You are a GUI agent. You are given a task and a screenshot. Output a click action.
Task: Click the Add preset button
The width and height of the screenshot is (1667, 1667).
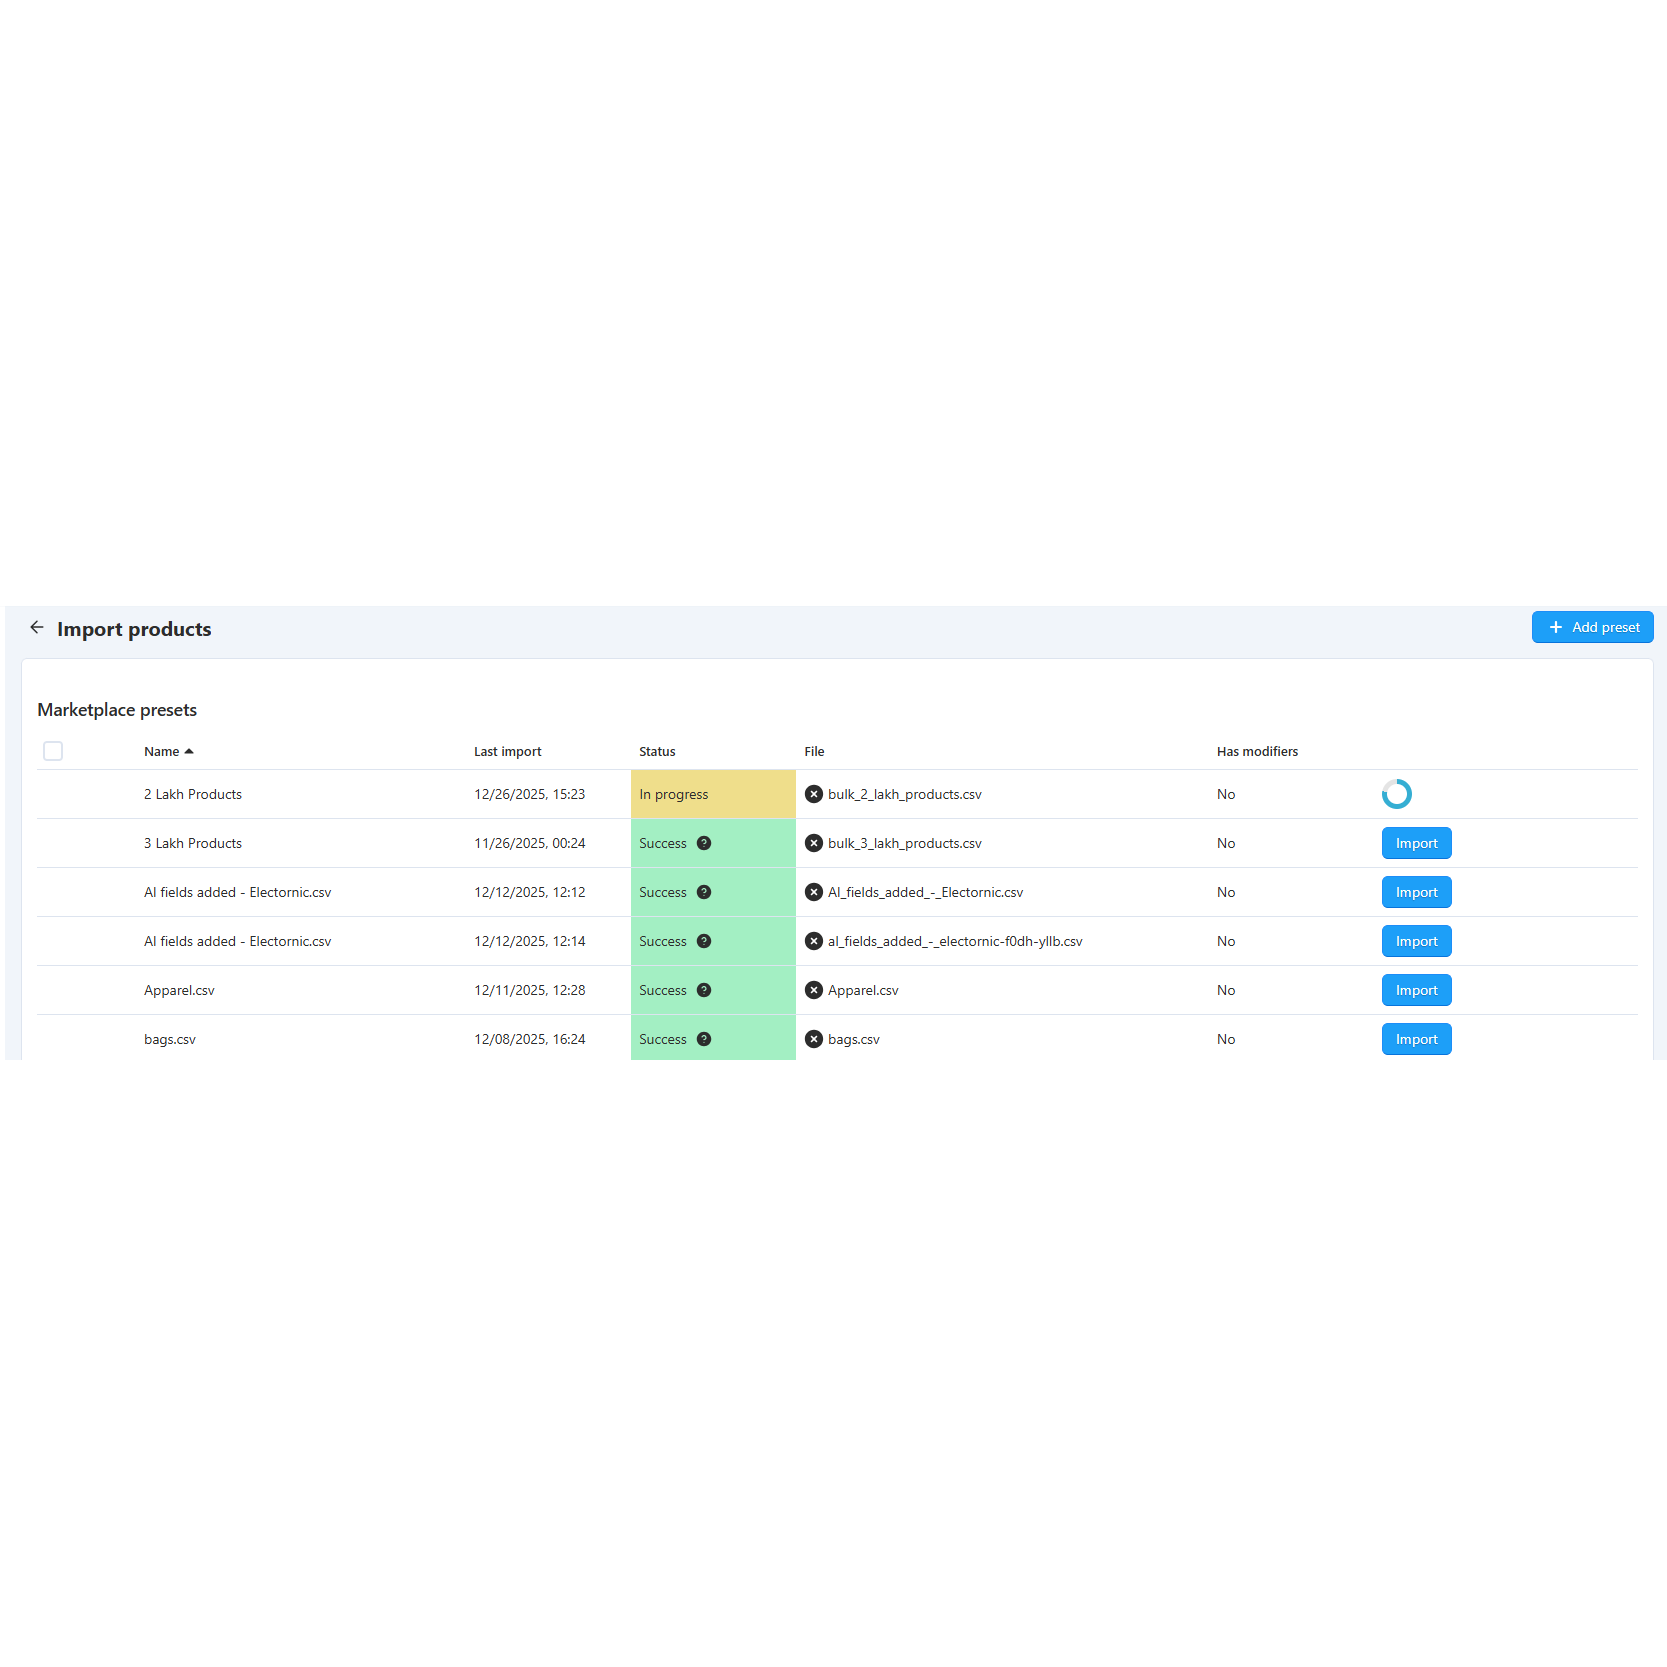1592,627
